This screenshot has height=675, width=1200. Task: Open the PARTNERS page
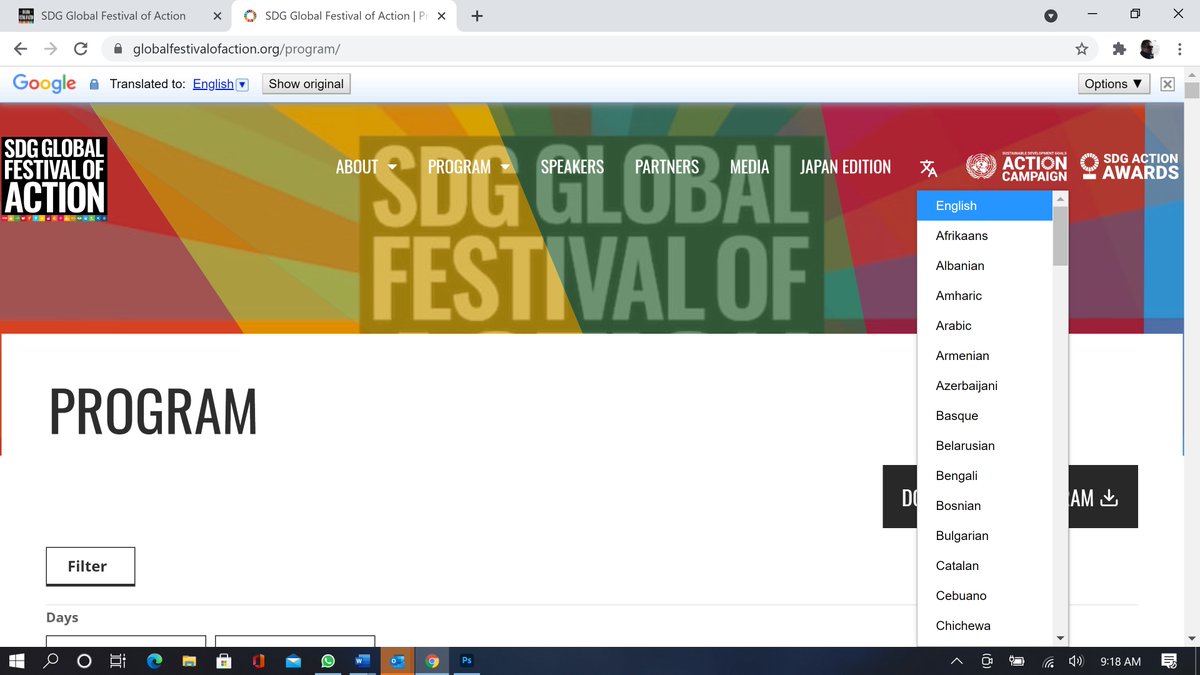[x=667, y=167]
